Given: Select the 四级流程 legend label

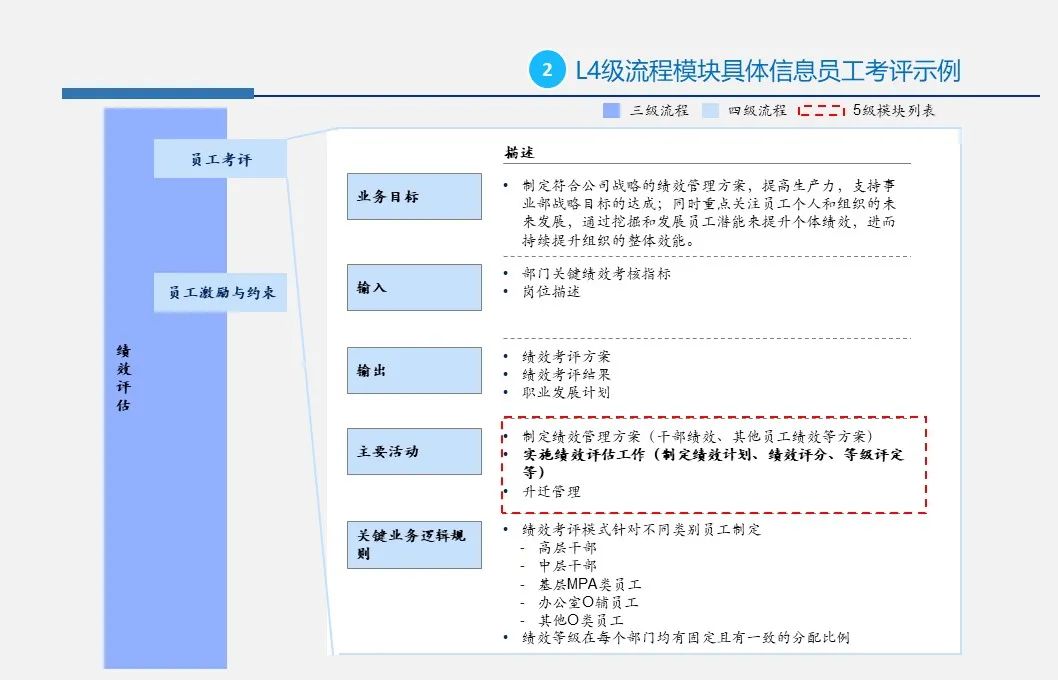Looking at the screenshot, I should point(757,111).
